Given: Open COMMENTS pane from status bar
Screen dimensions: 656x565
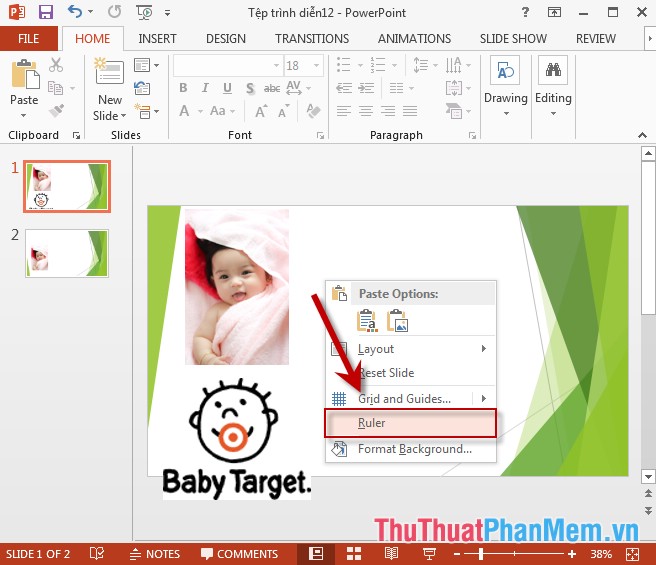Looking at the screenshot, I should click(239, 554).
